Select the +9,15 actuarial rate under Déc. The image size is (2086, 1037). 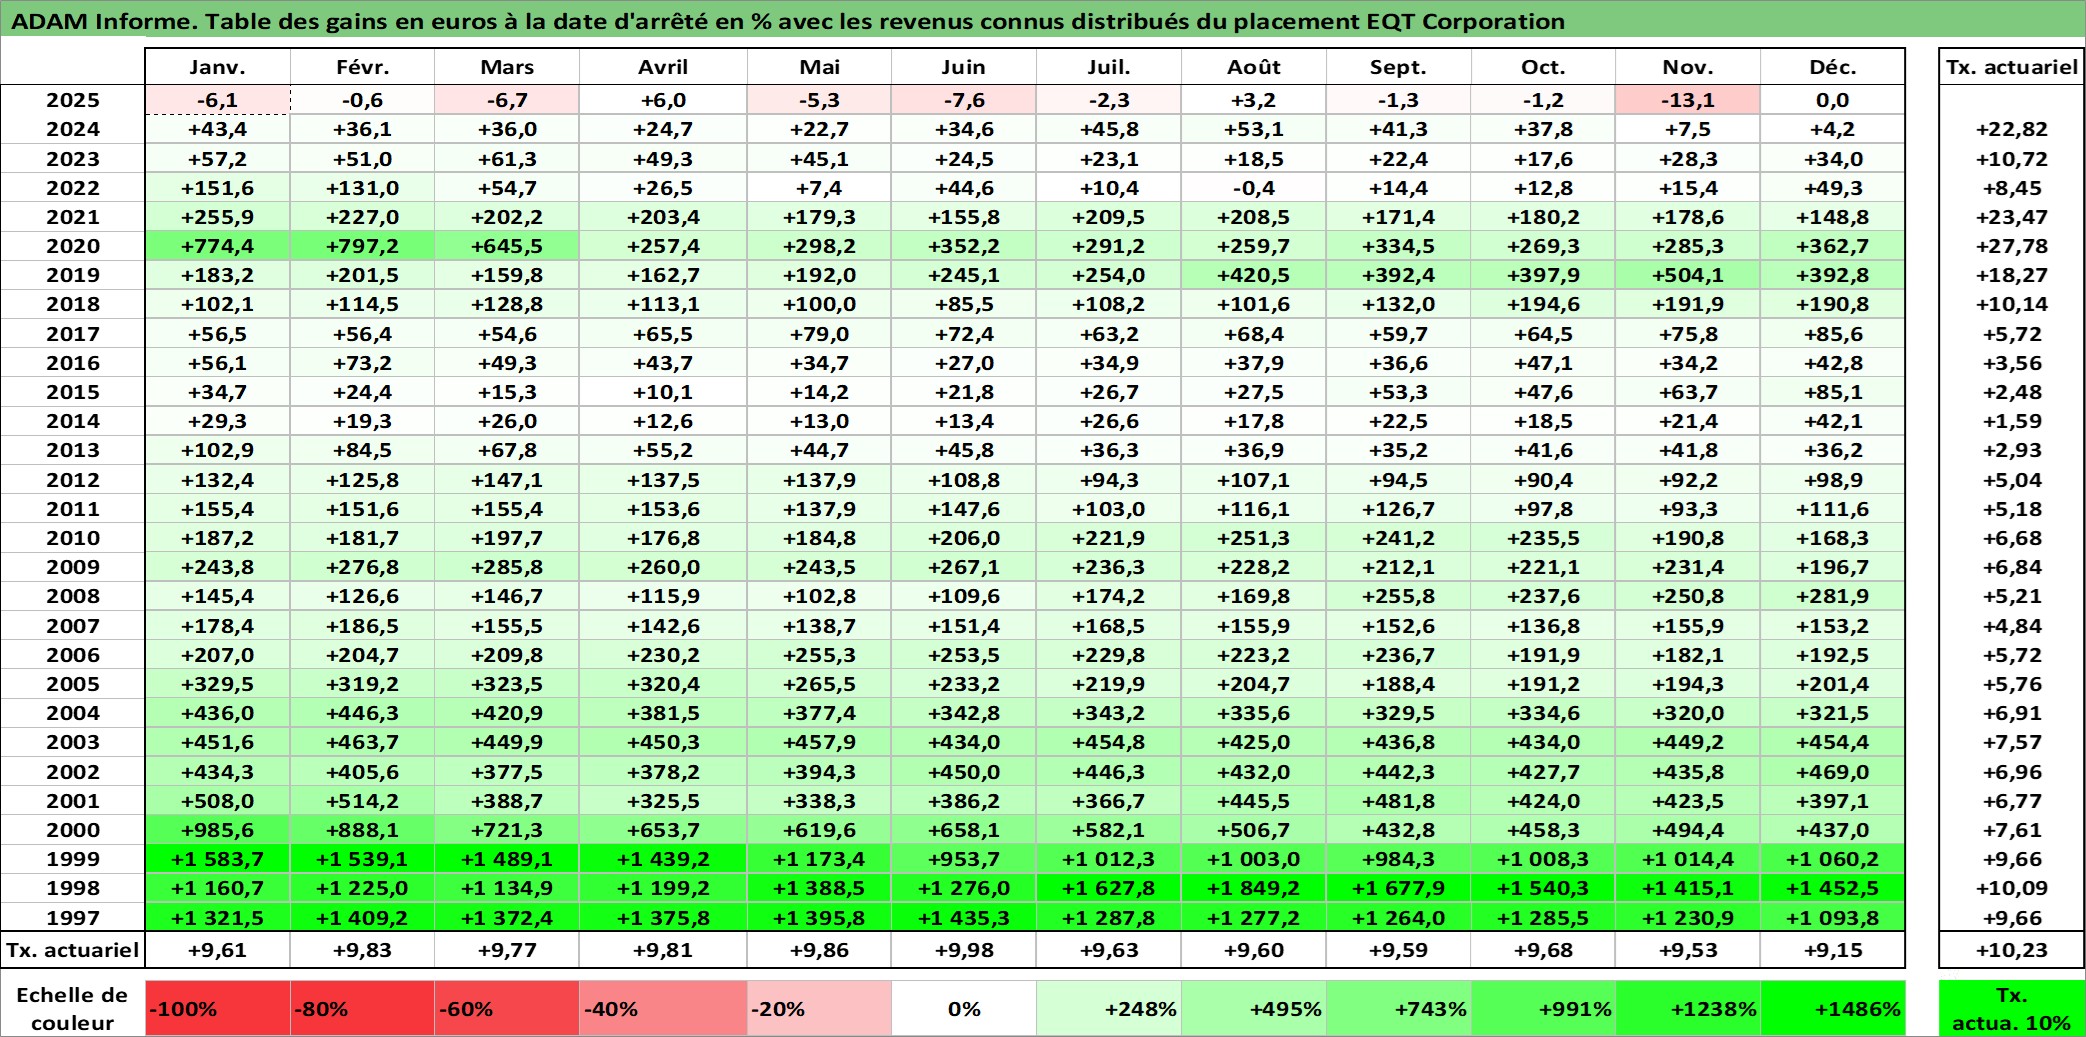(1833, 950)
